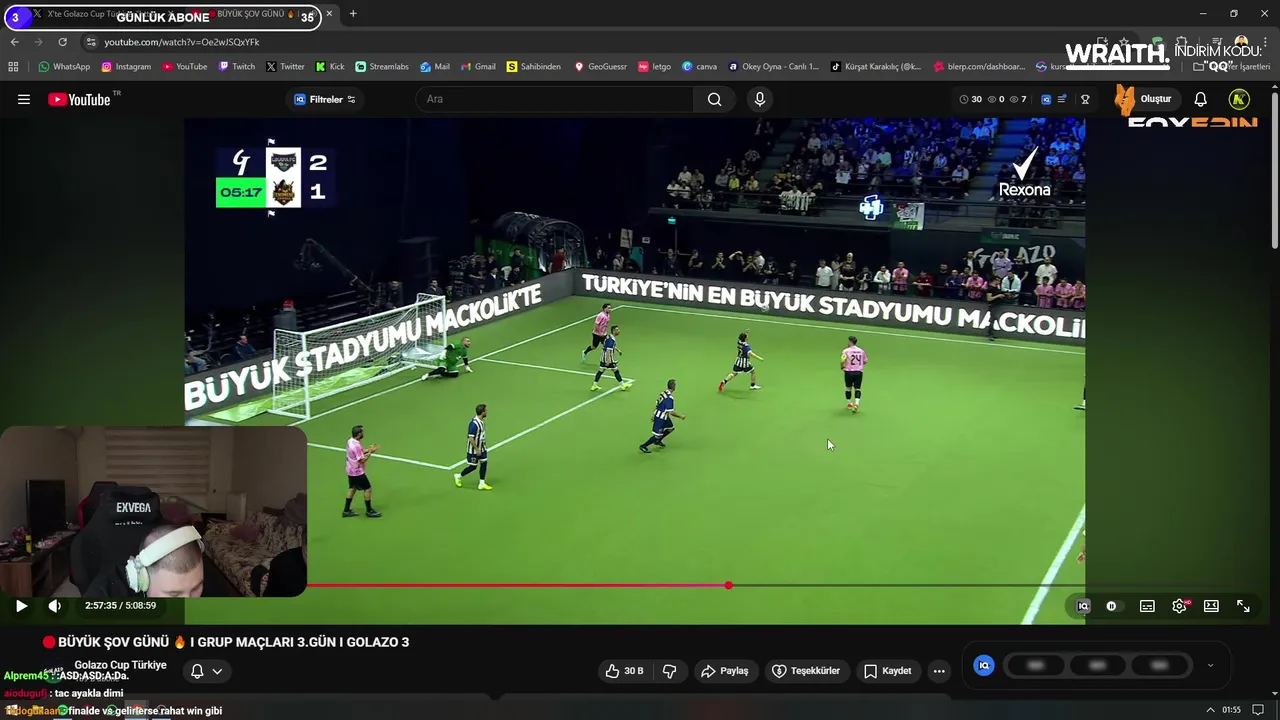
Task: Click the page vertical scrollbar
Action: (x=1274, y=170)
